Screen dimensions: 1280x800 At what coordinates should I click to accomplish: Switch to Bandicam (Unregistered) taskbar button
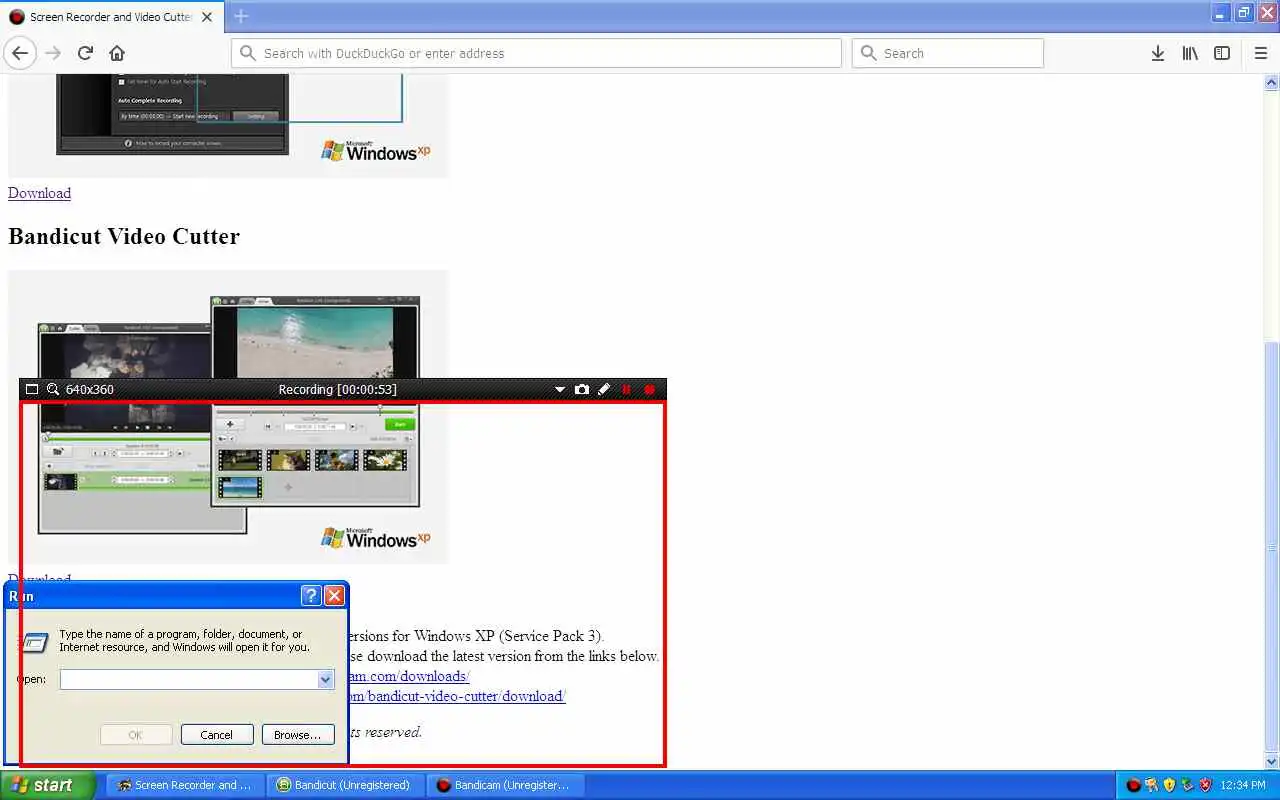tap(506, 785)
